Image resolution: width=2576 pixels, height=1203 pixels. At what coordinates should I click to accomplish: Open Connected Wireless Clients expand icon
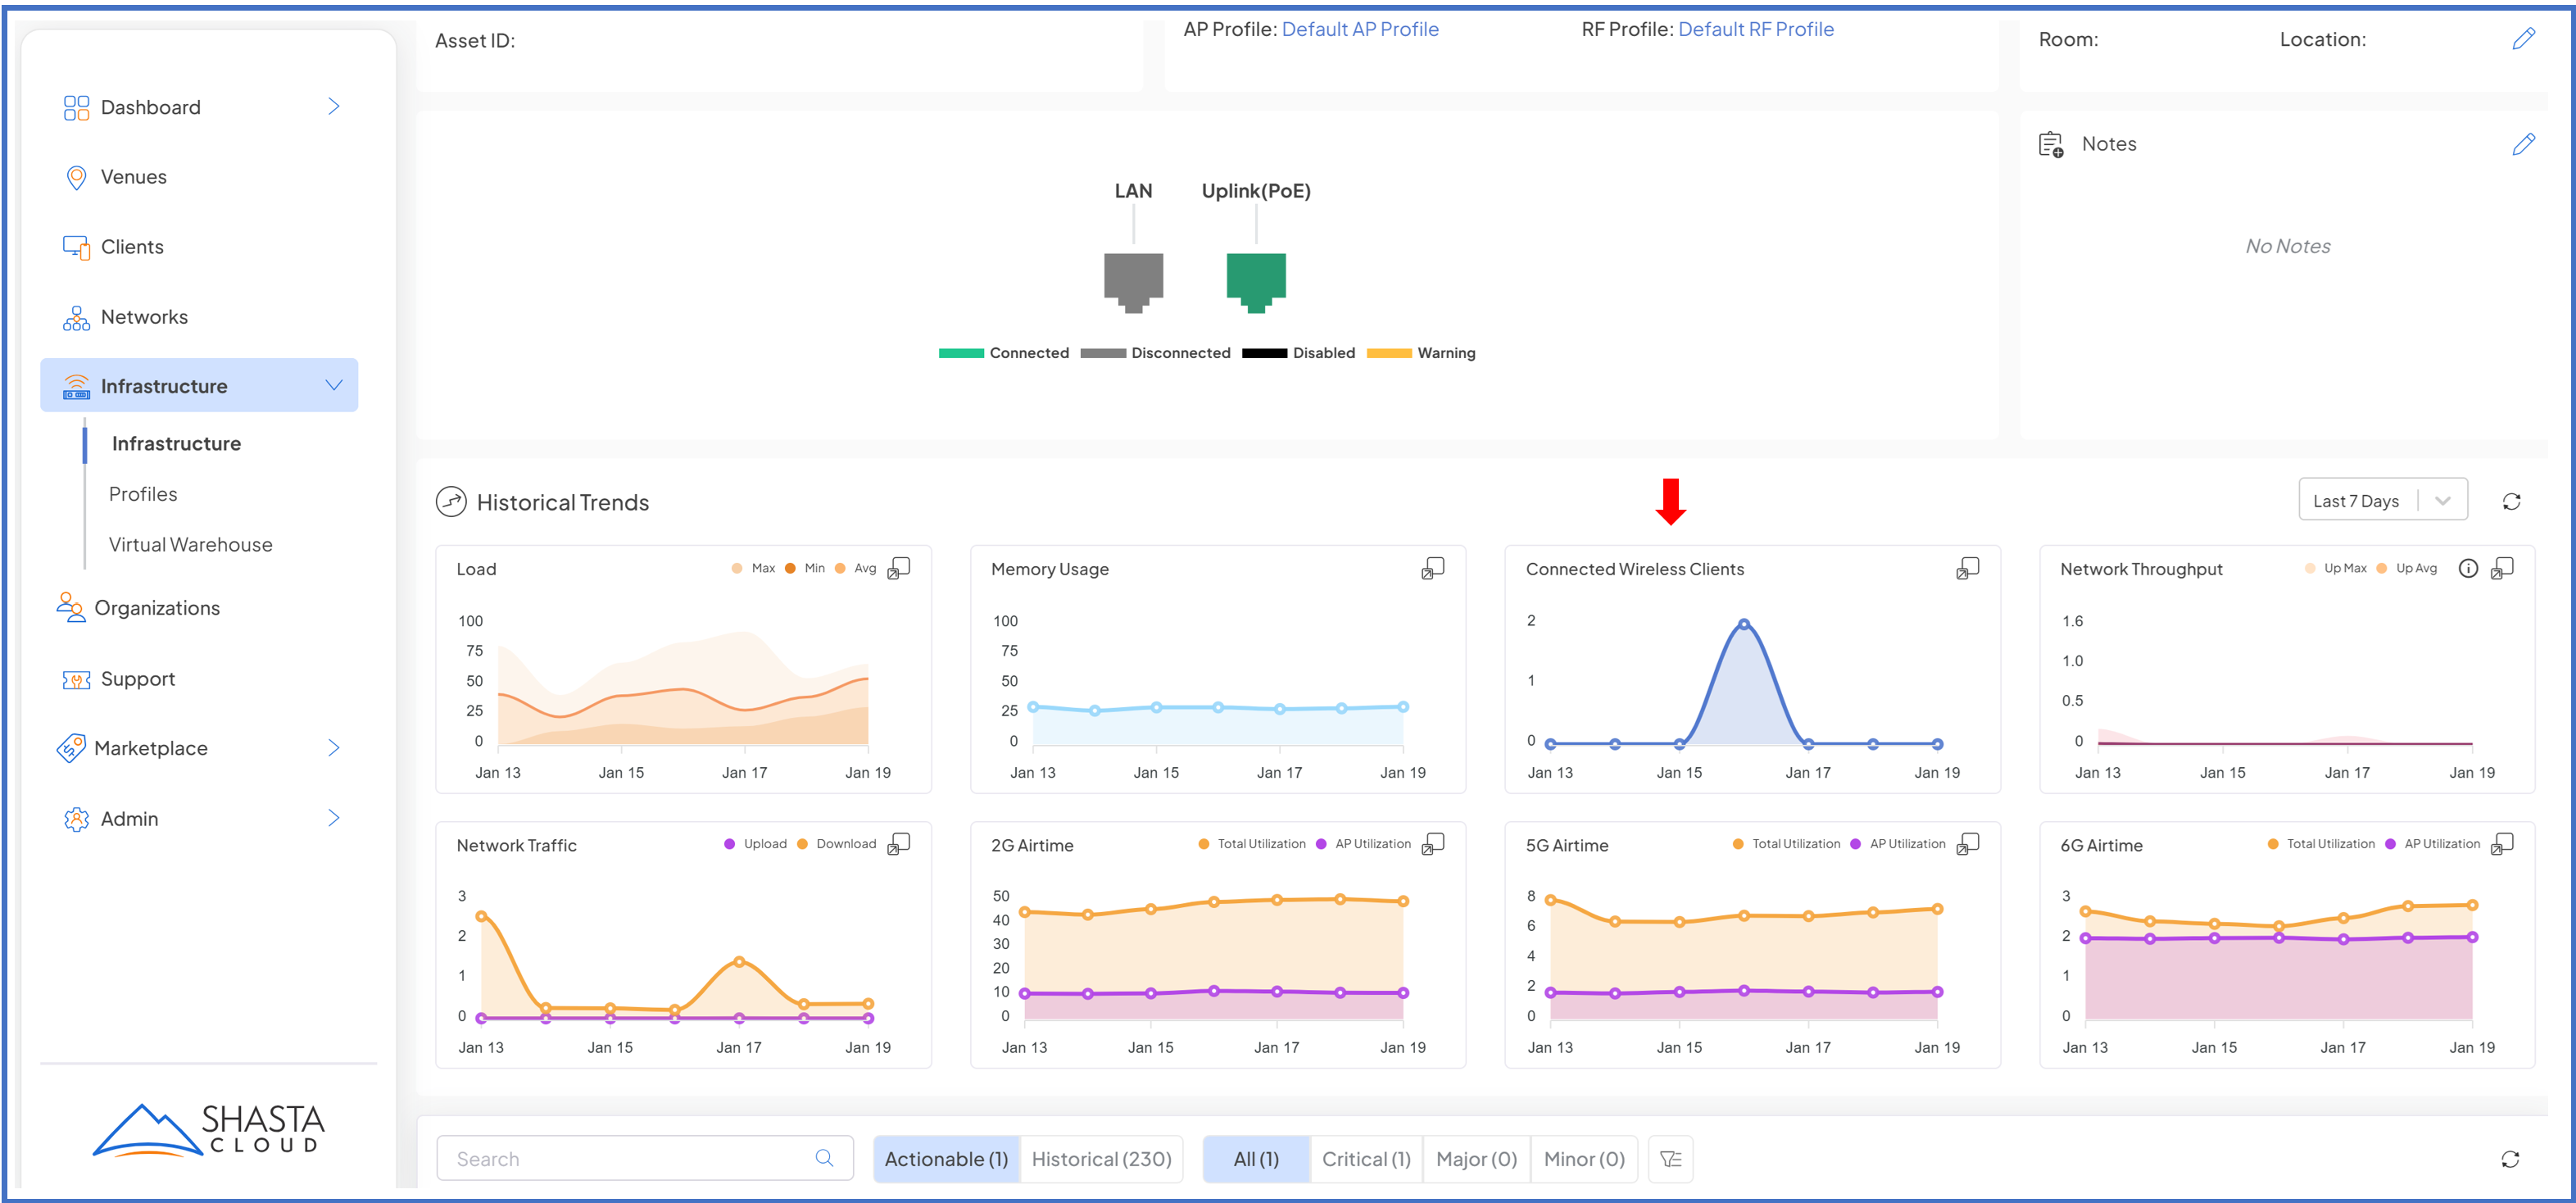[1967, 568]
